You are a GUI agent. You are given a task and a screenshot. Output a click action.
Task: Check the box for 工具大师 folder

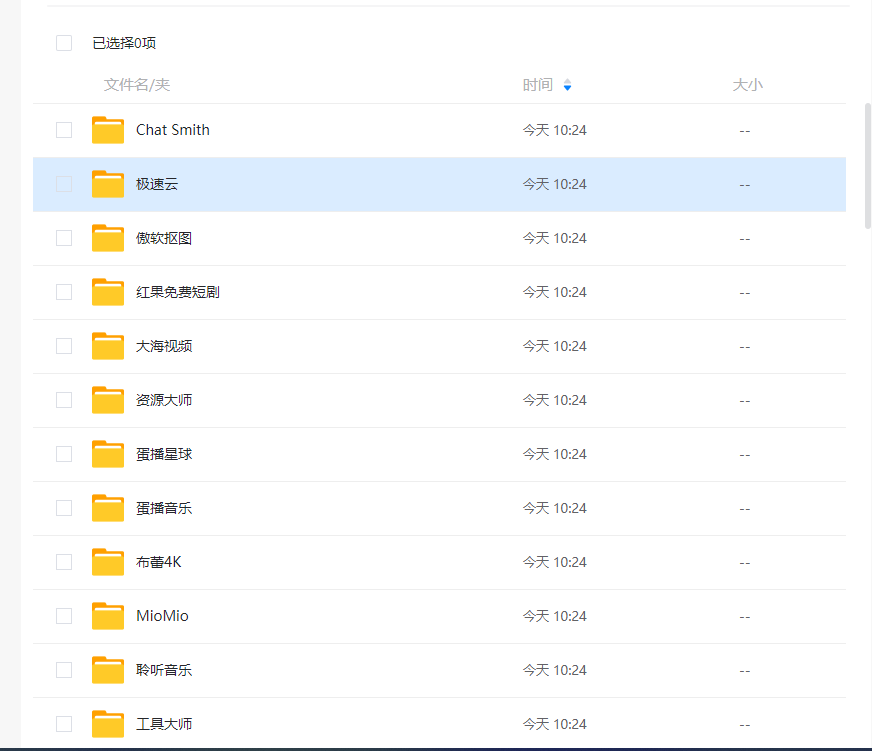[x=64, y=724]
